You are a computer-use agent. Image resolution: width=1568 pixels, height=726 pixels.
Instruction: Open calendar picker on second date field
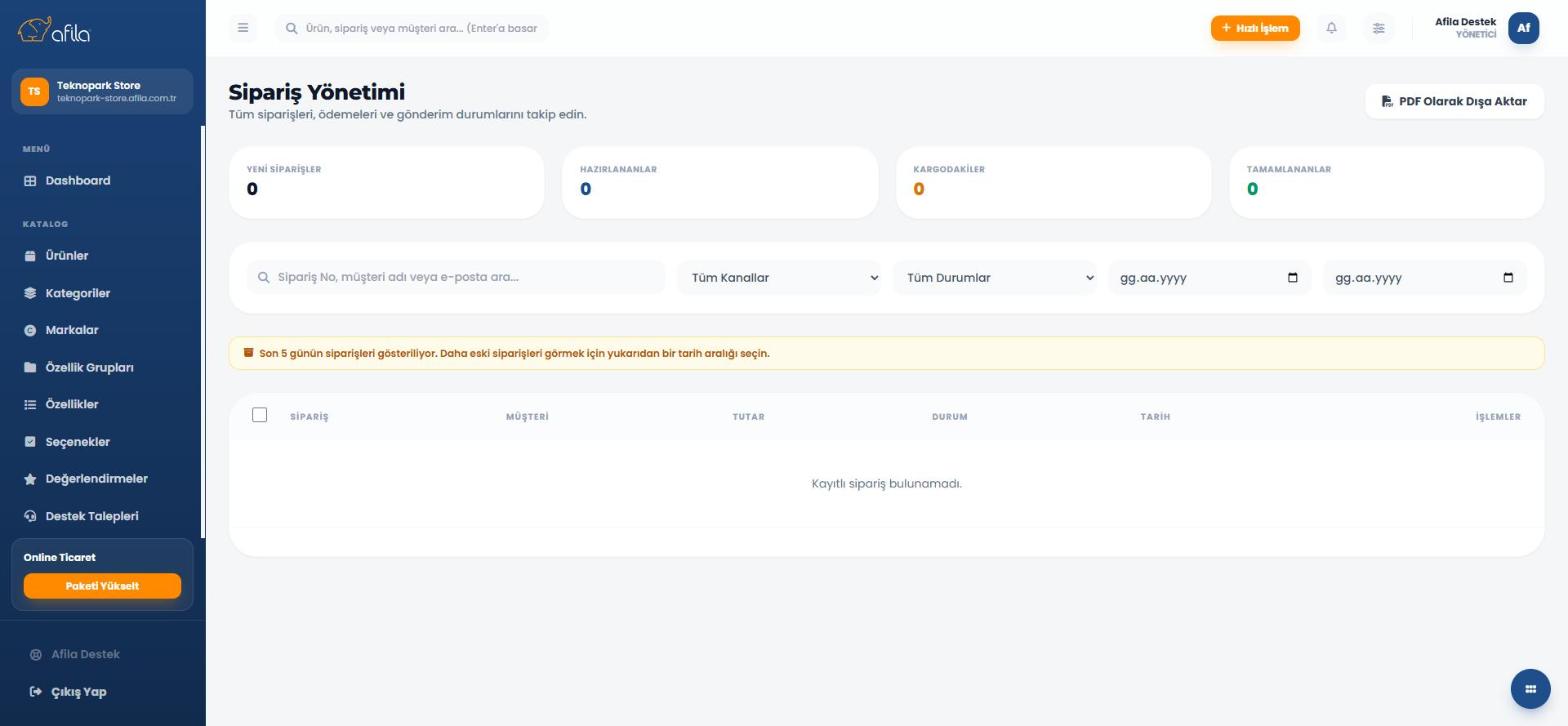click(x=1508, y=278)
